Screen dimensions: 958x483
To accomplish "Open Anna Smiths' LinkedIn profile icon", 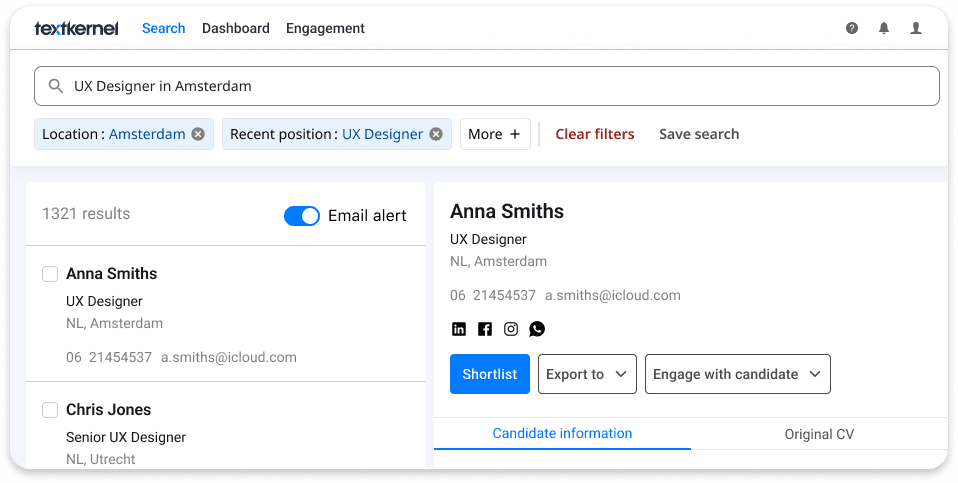I will pos(459,329).
